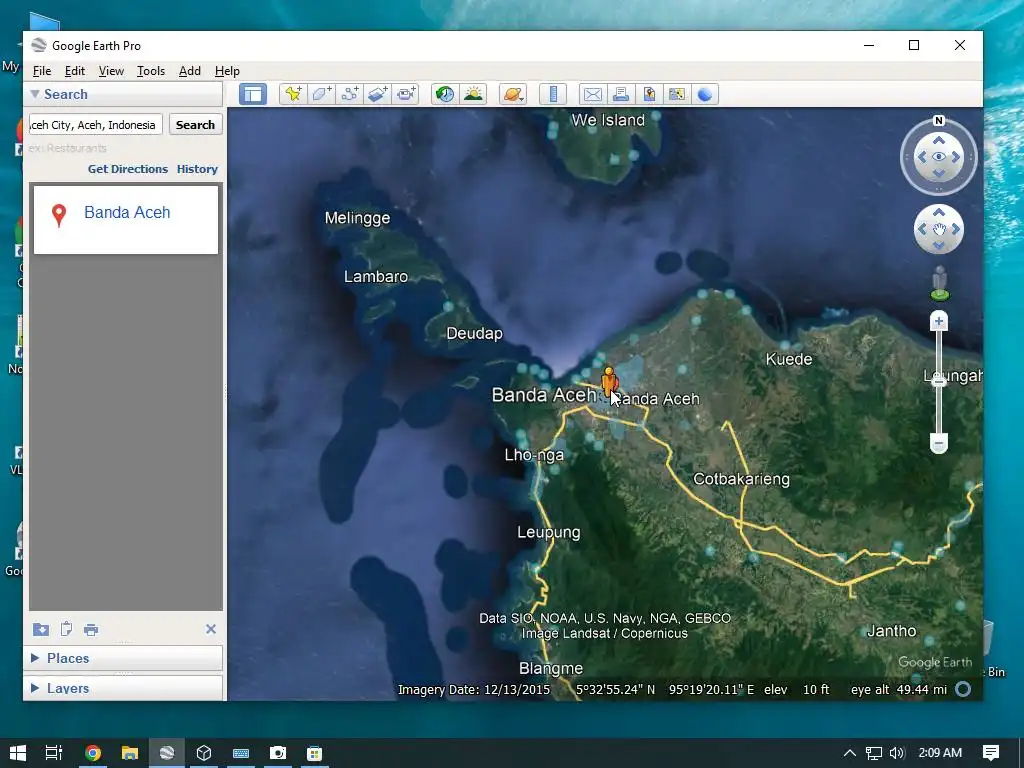
Task: Show hidden tray icons chevron
Action: point(850,753)
